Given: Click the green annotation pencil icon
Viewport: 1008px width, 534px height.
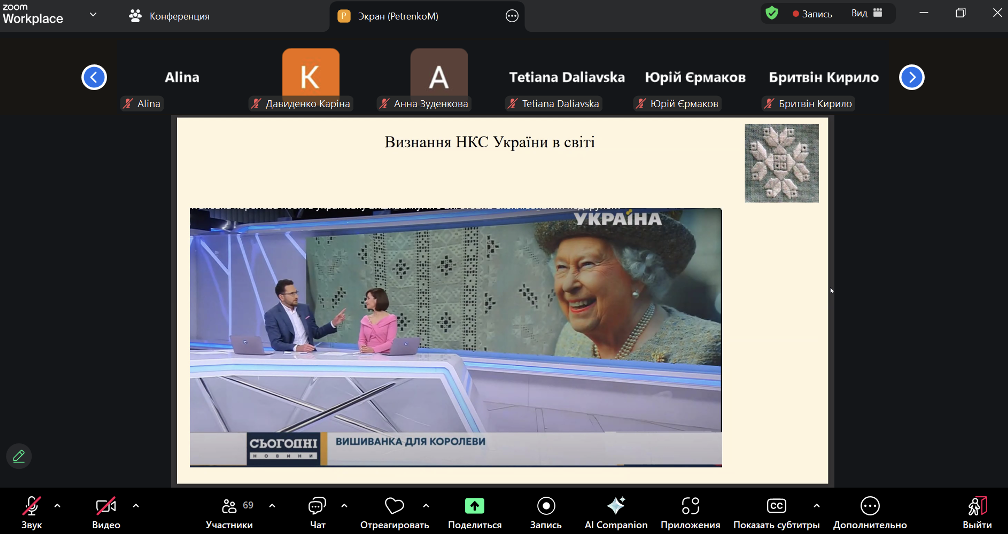Looking at the screenshot, I should tap(18, 456).
